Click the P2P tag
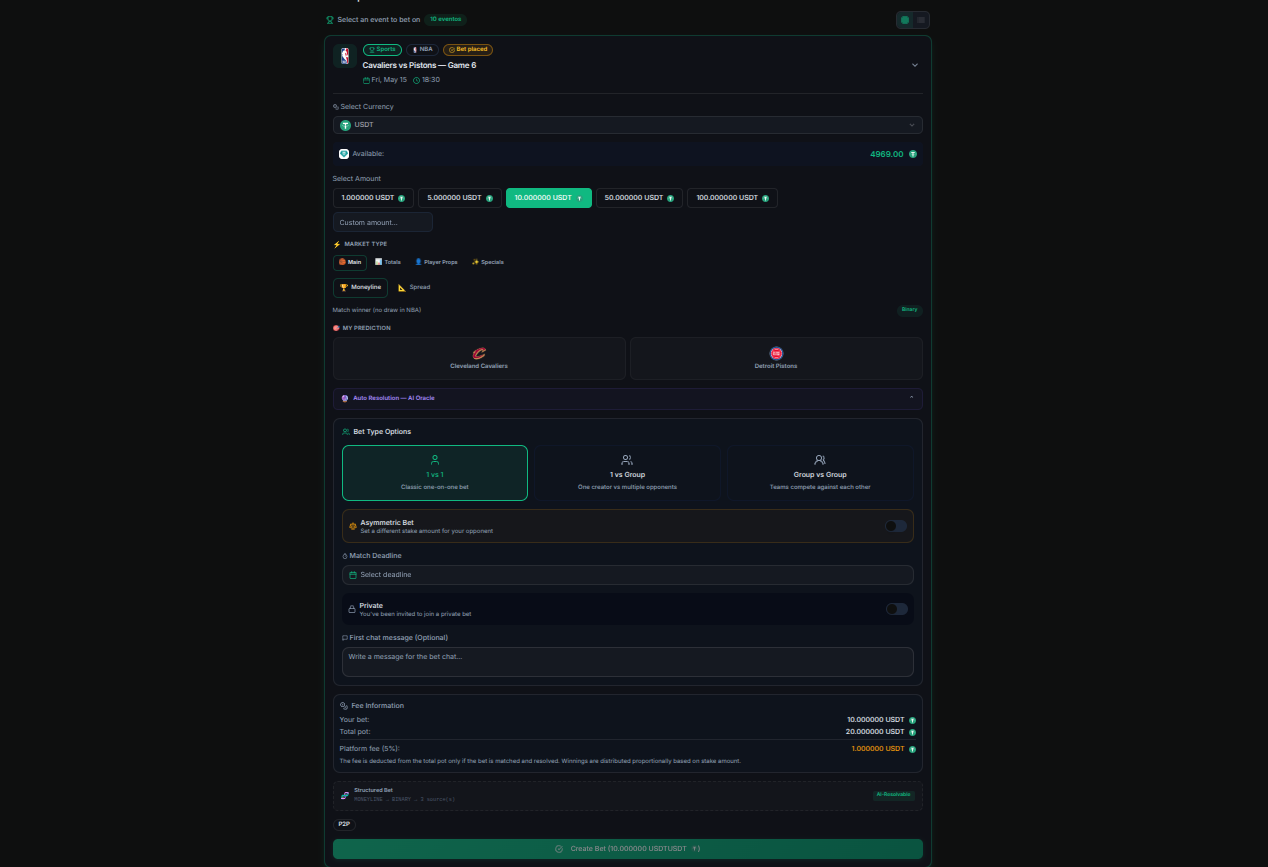 coord(344,824)
